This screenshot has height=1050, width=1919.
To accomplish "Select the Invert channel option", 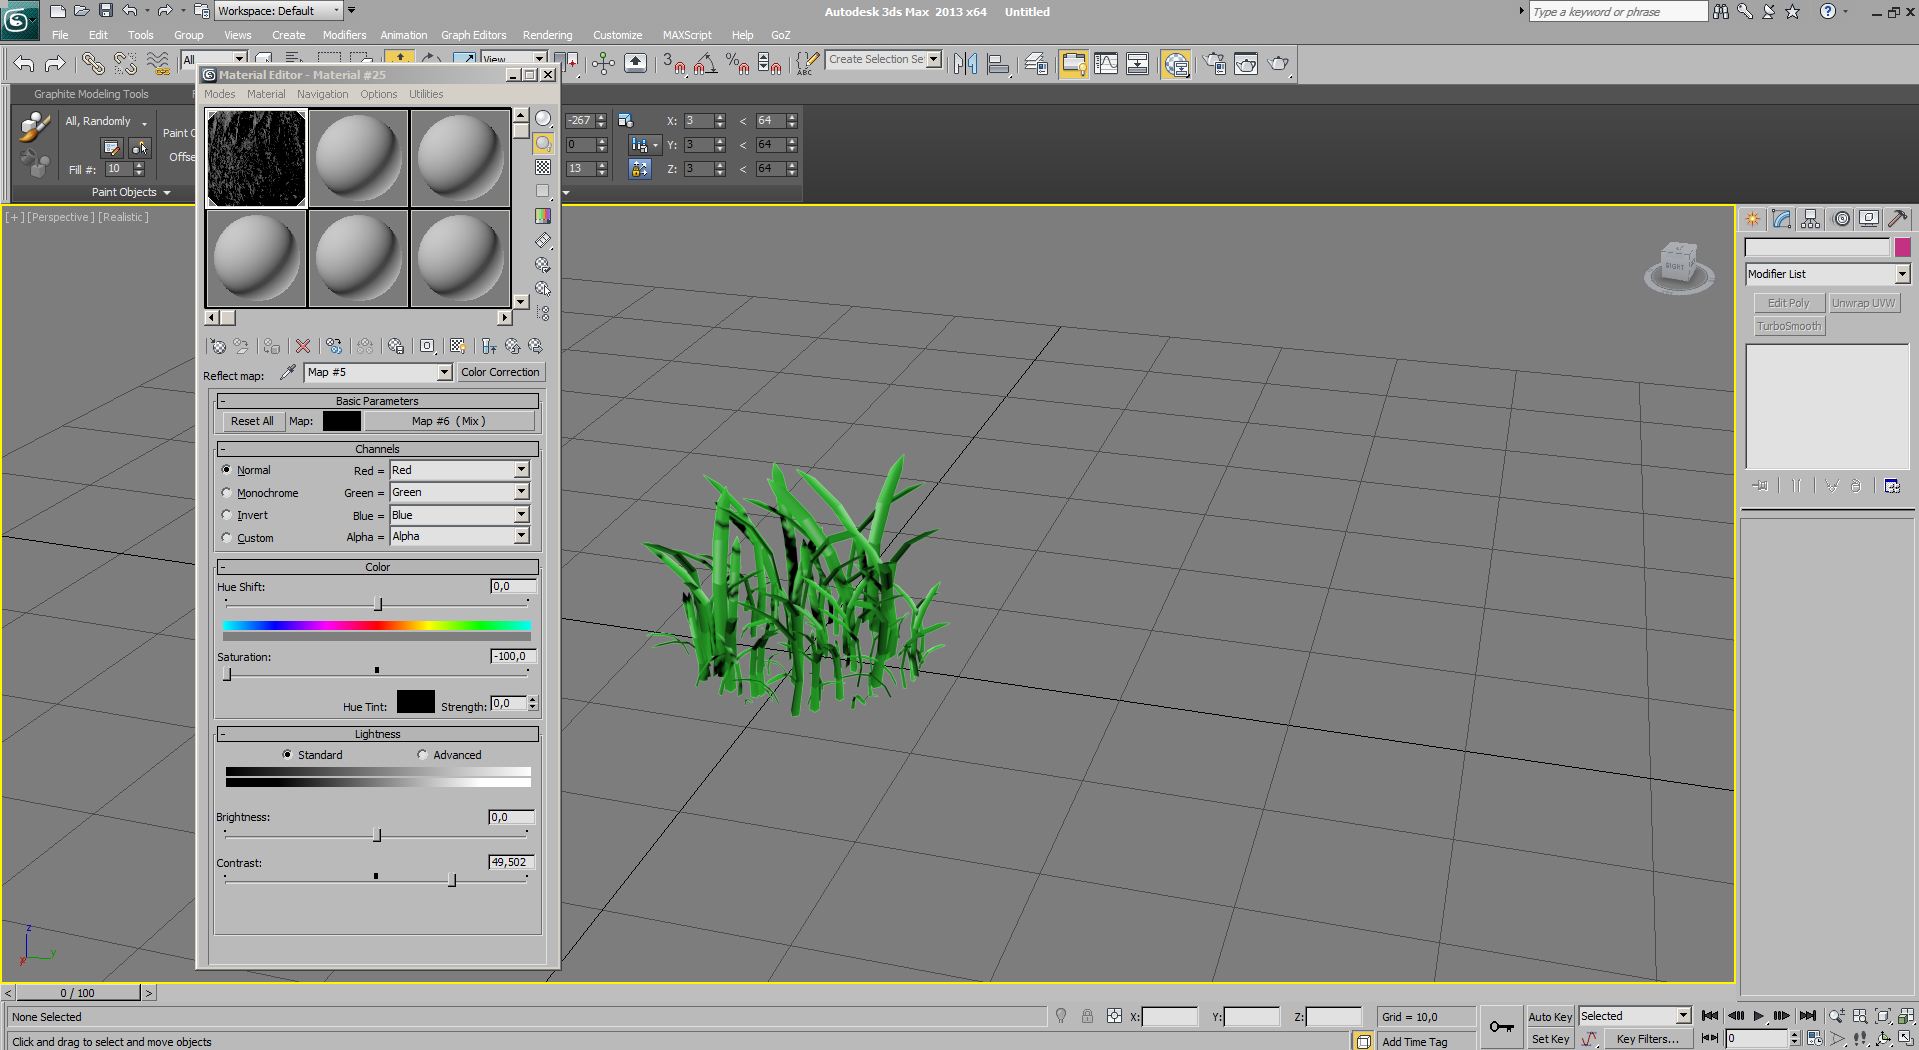I will click(x=227, y=515).
